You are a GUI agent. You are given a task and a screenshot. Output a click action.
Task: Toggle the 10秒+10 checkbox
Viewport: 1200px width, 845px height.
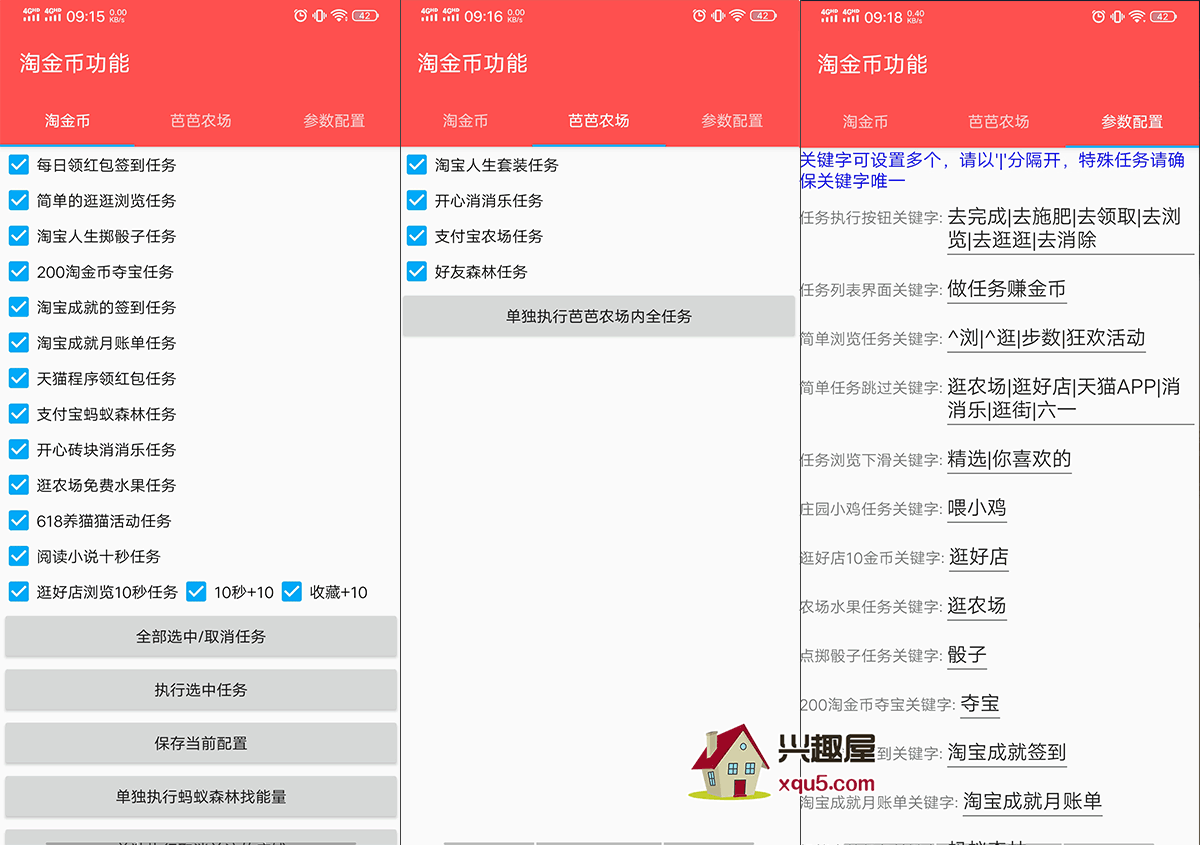196,592
